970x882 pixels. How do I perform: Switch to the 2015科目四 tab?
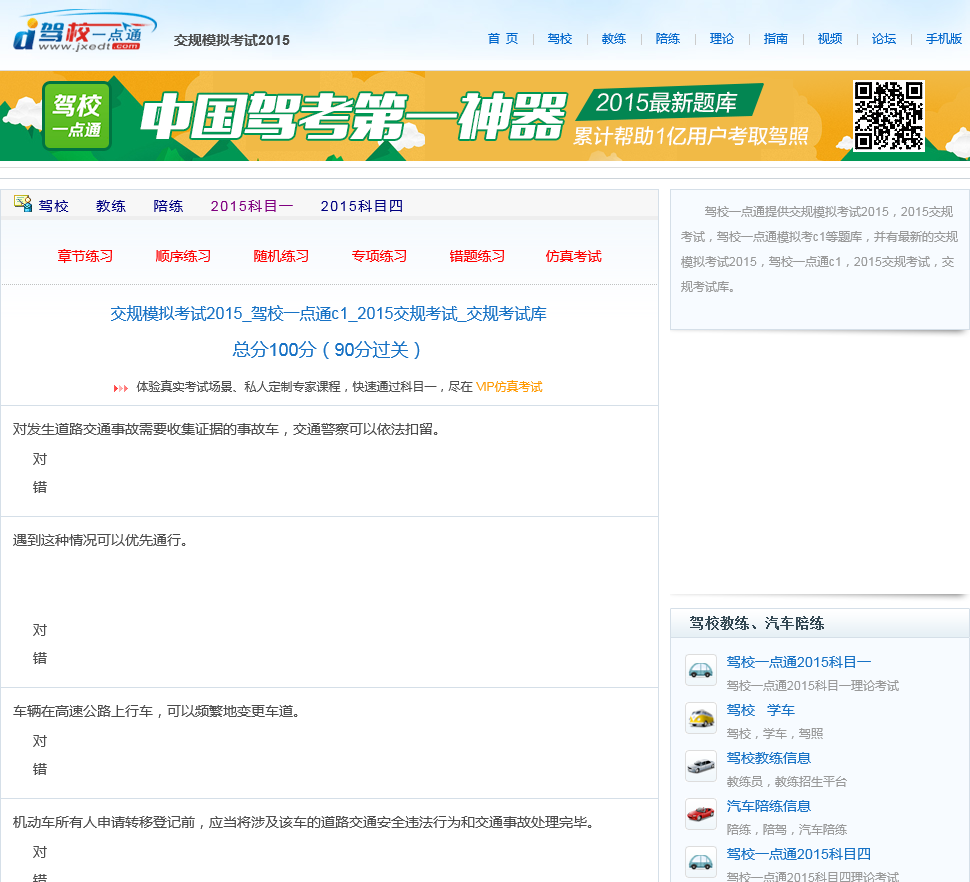(362, 206)
